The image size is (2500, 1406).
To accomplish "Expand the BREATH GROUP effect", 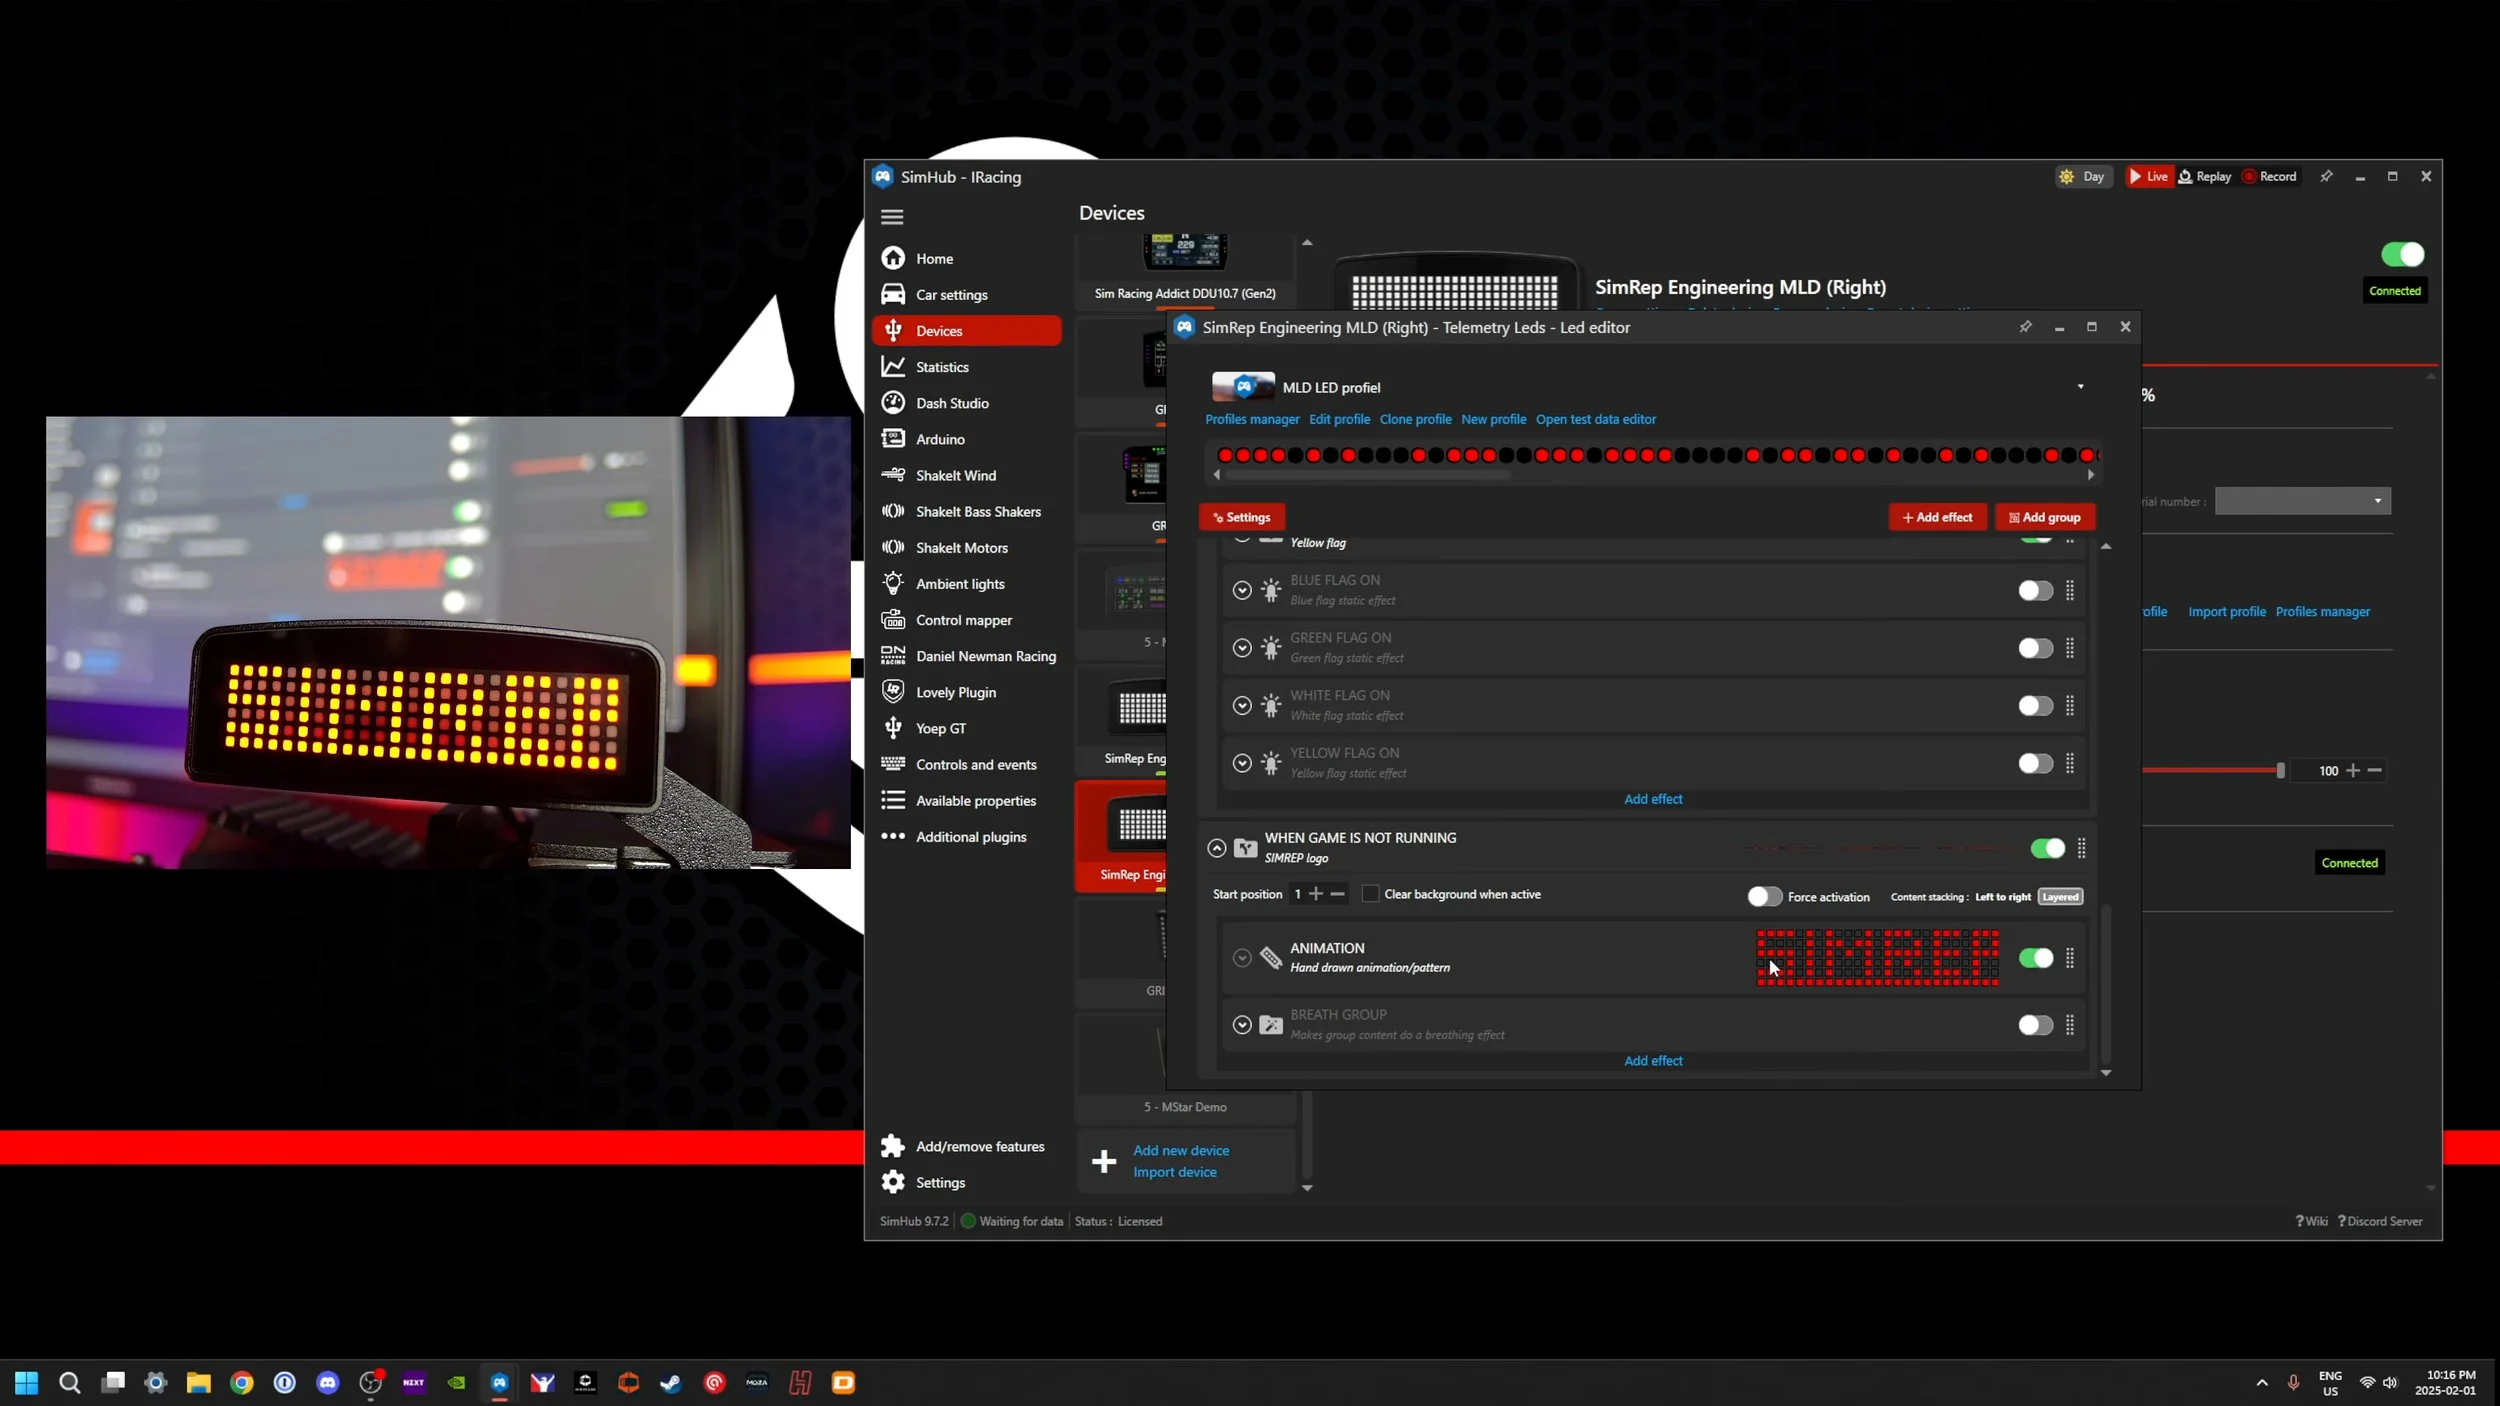I will coord(1242,1025).
